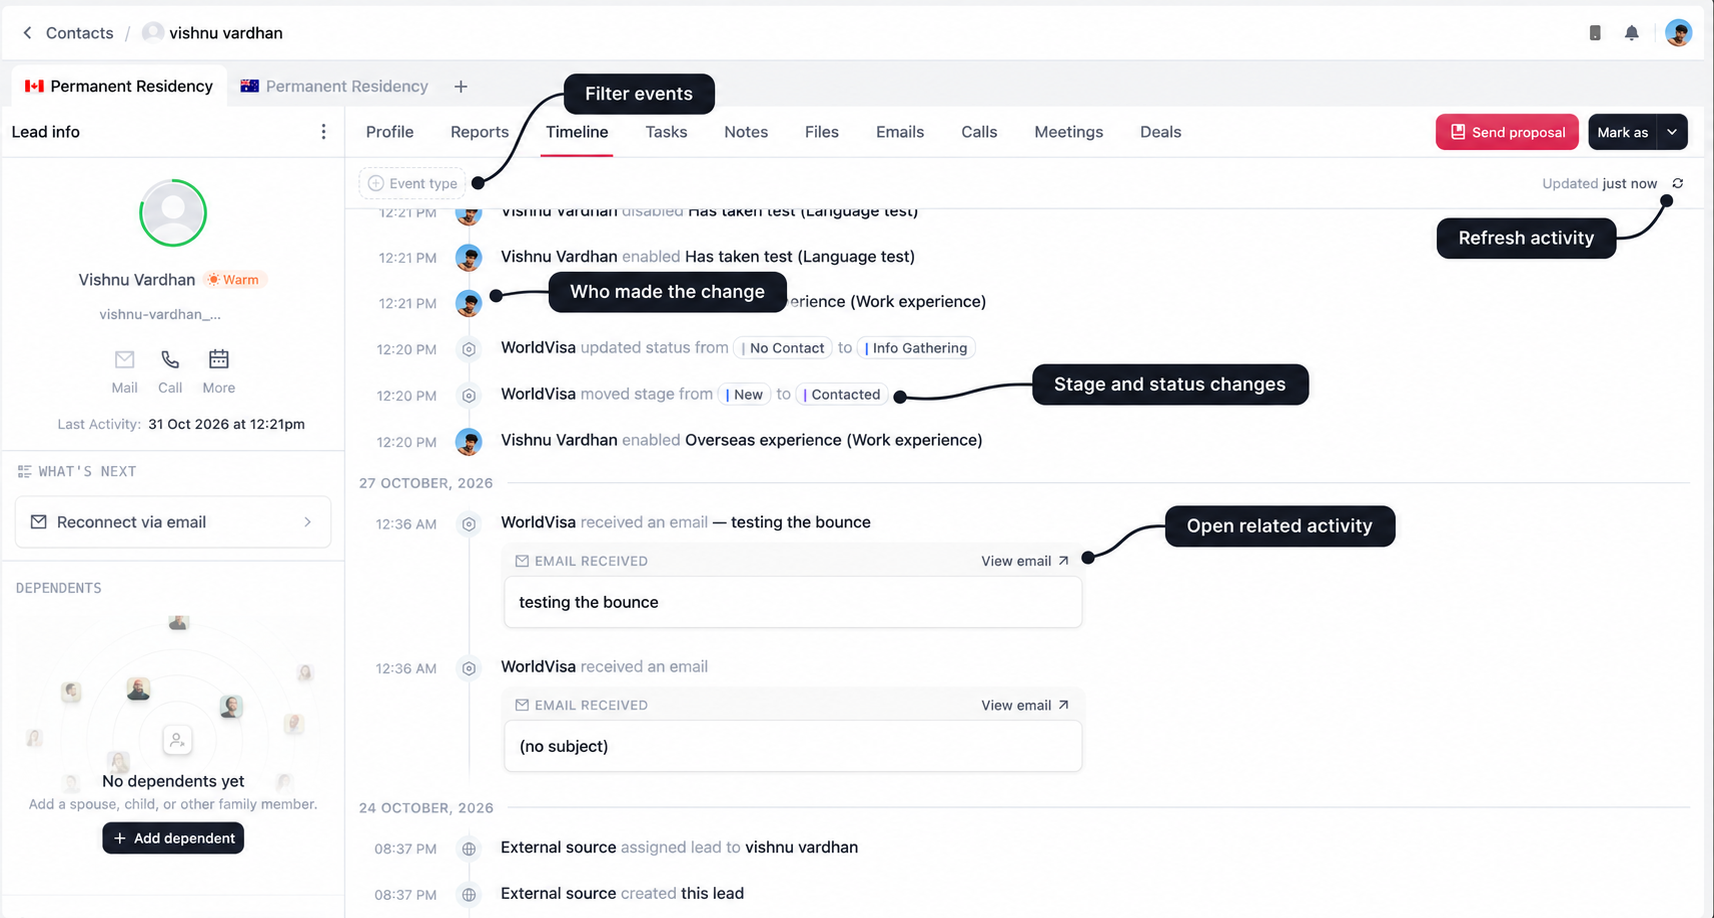Click the avatar on the 12:20 PM Overseas experience event
The image size is (1714, 918).
[468, 441]
